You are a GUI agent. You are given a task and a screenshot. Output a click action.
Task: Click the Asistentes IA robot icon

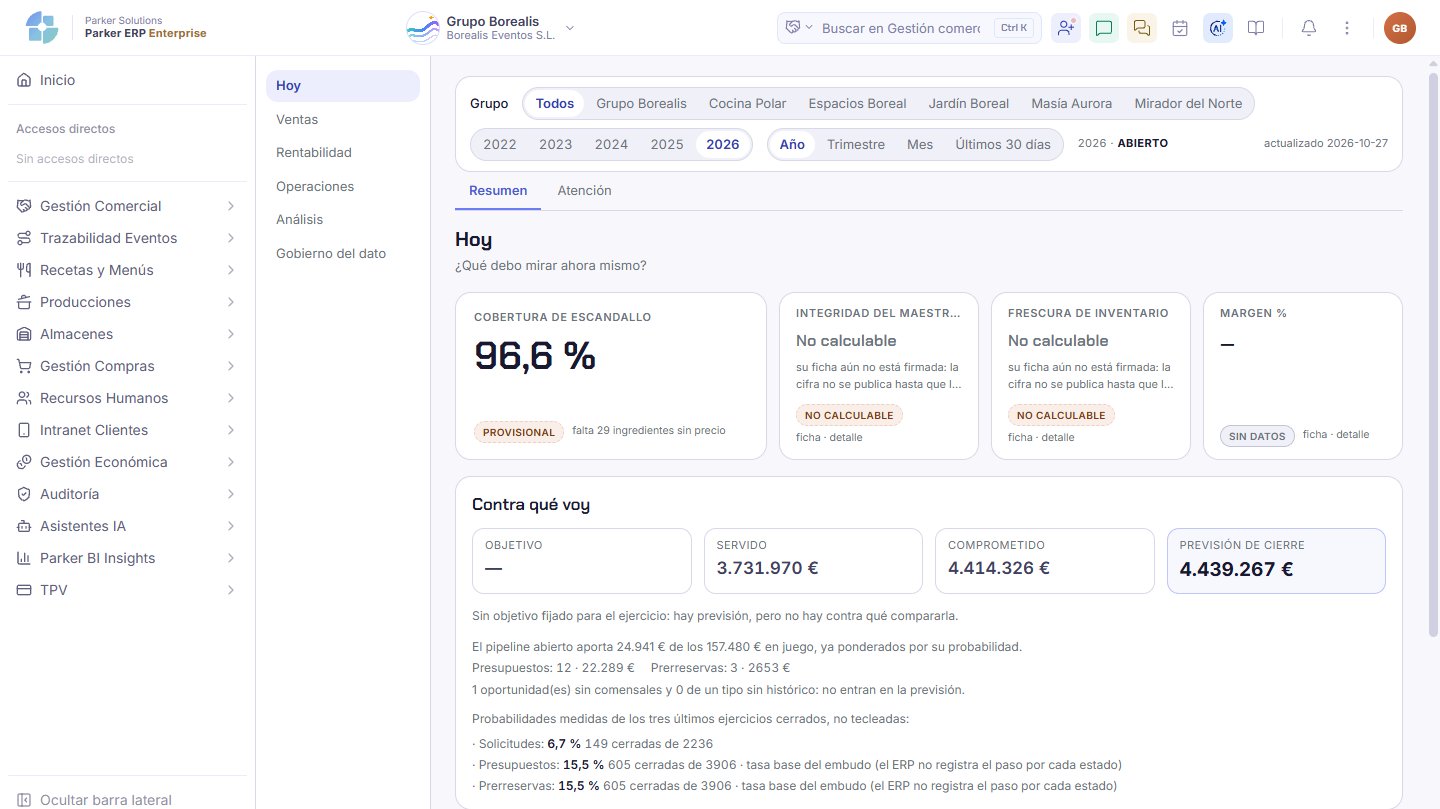coord(24,526)
